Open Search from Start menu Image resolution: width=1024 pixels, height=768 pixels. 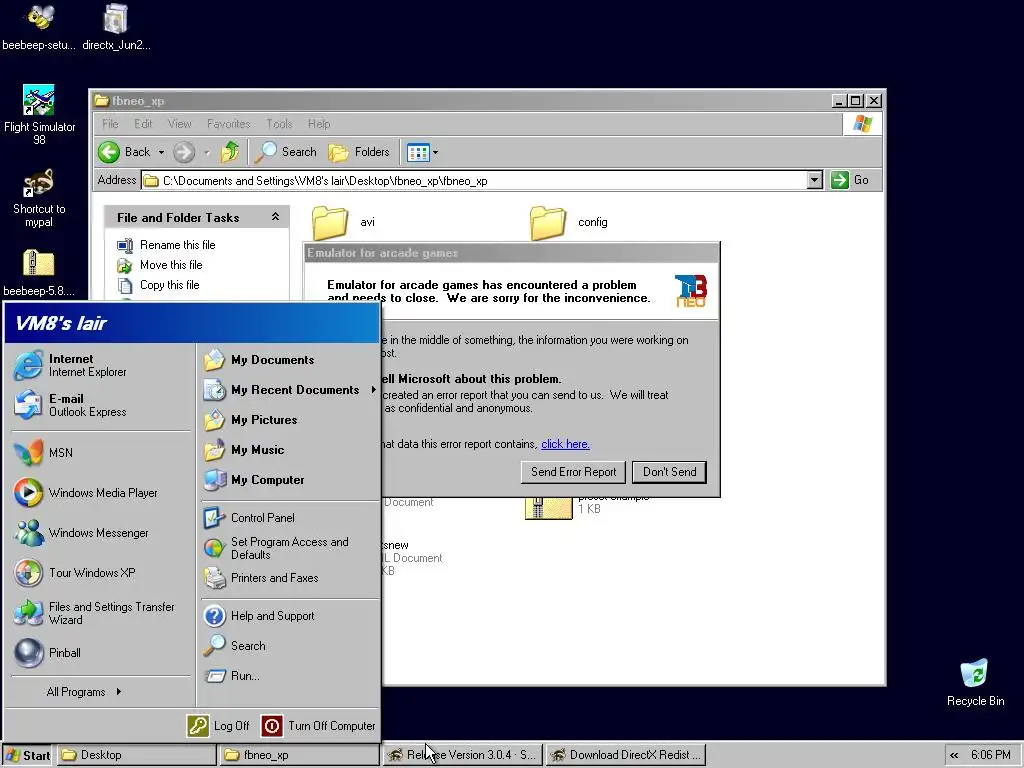coord(234,646)
